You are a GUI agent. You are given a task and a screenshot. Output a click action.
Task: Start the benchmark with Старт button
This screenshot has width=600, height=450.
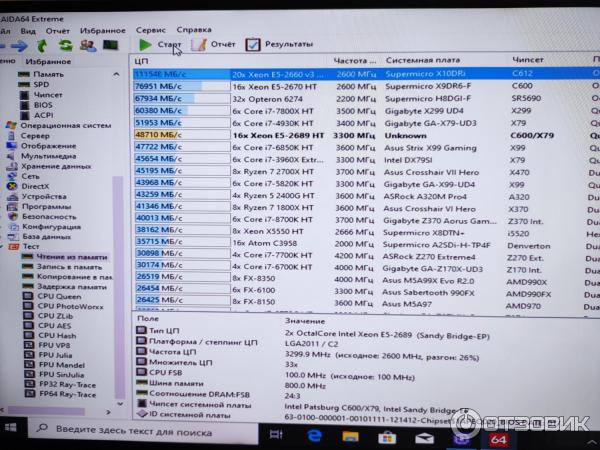(x=160, y=44)
